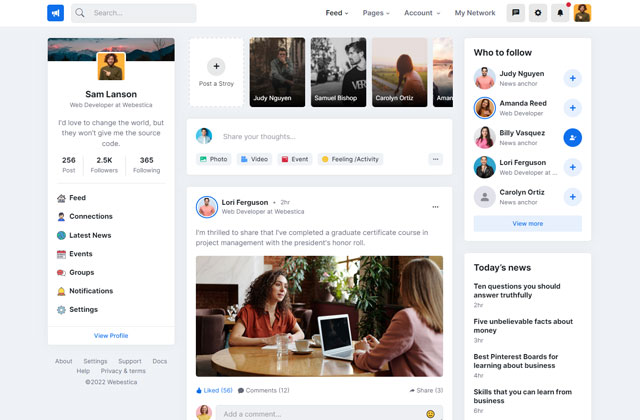The width and height of the screenshot is (640, 420).
Task: Open the messages chat icon in navbar
Action: (x=515, y=13)
